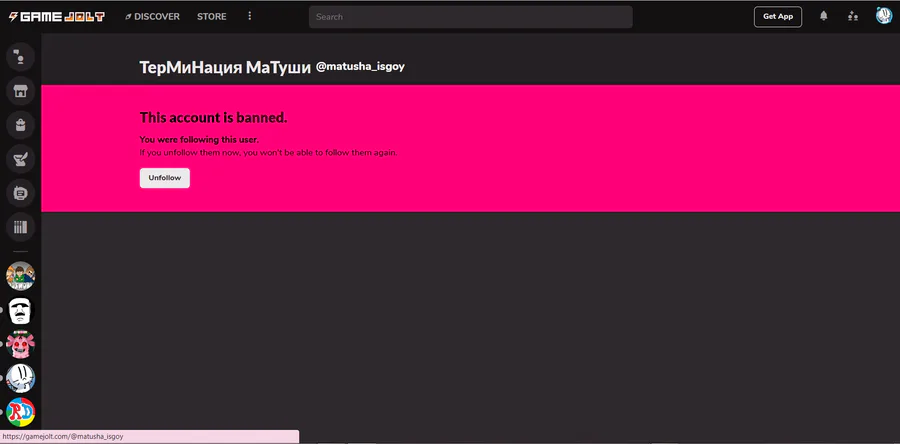The image size is (900, 444).
Task: Open the quill quests icon in the sidebar
Action: pos(21,159)
